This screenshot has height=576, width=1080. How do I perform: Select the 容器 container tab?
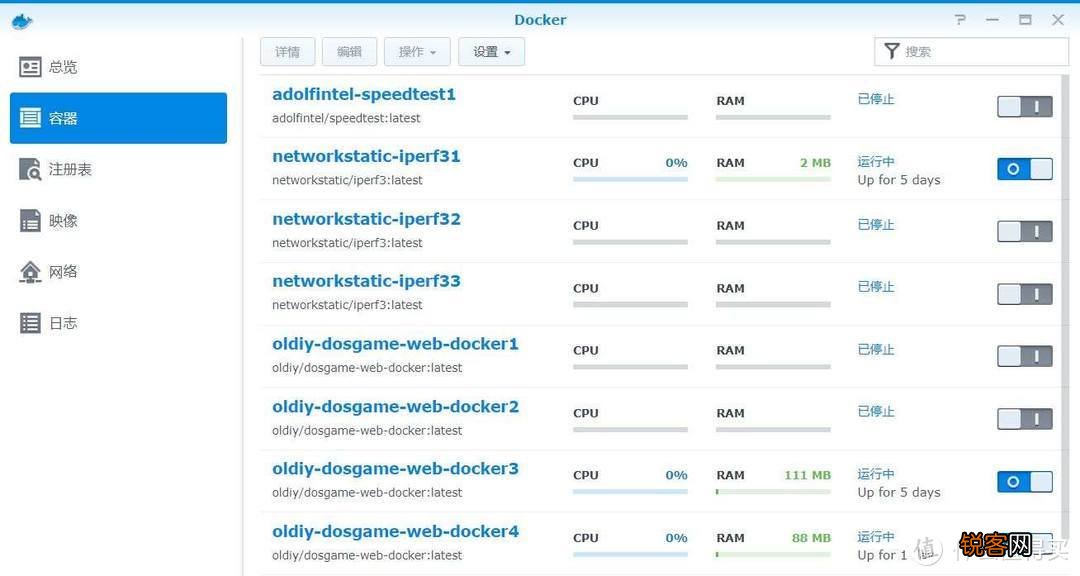(x=118, y=118)
